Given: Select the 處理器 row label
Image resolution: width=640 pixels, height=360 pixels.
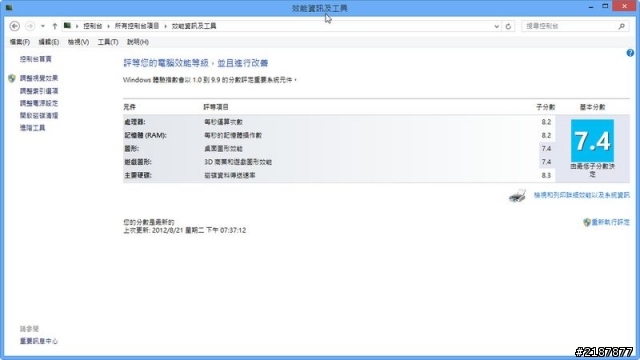Looking at the screenshot, I should 135,122.
